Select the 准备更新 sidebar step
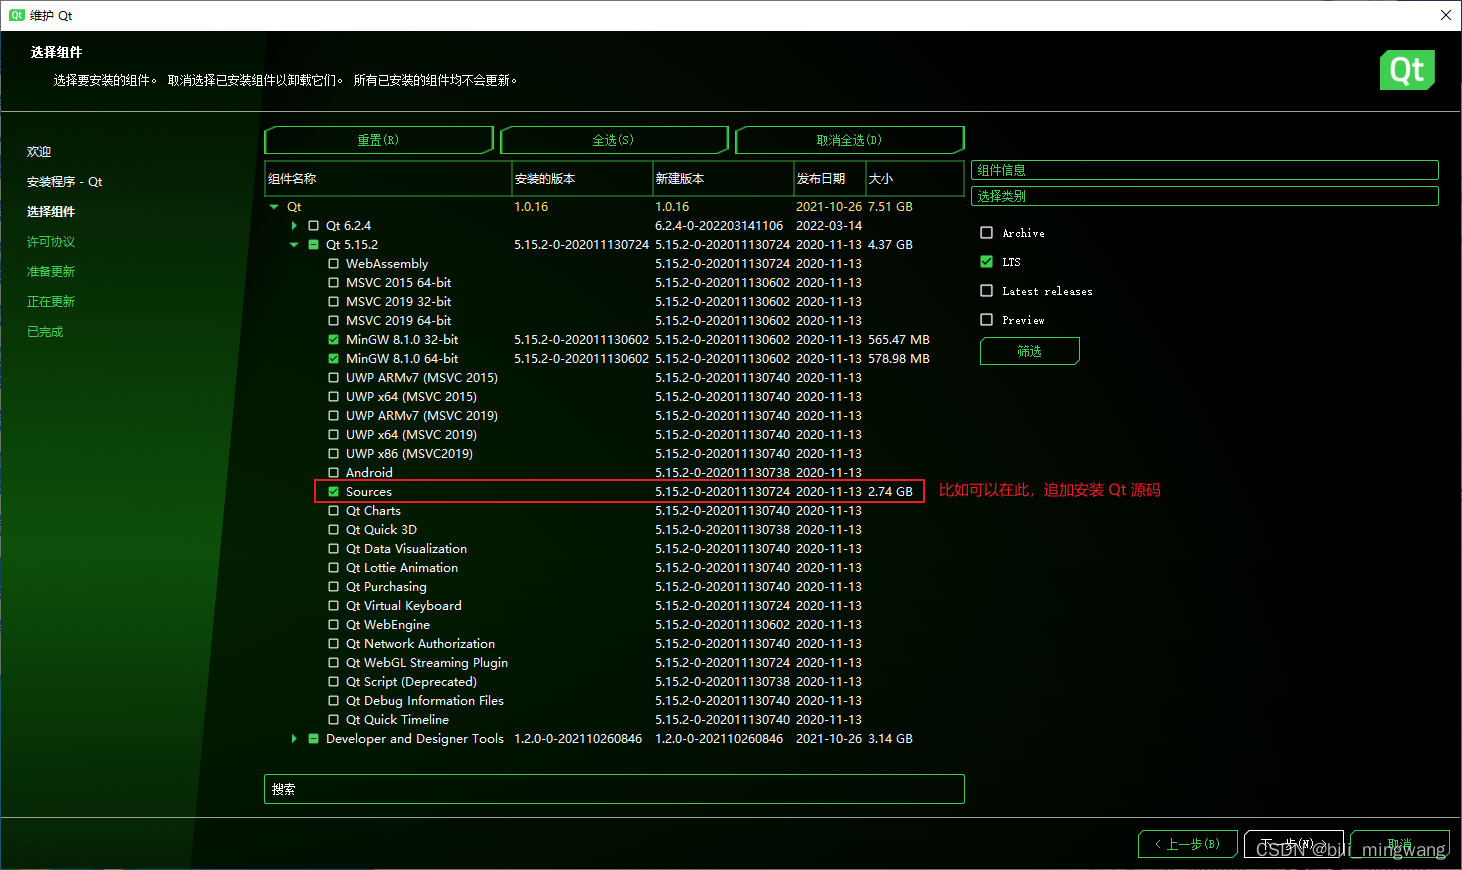 coord(51,272)
